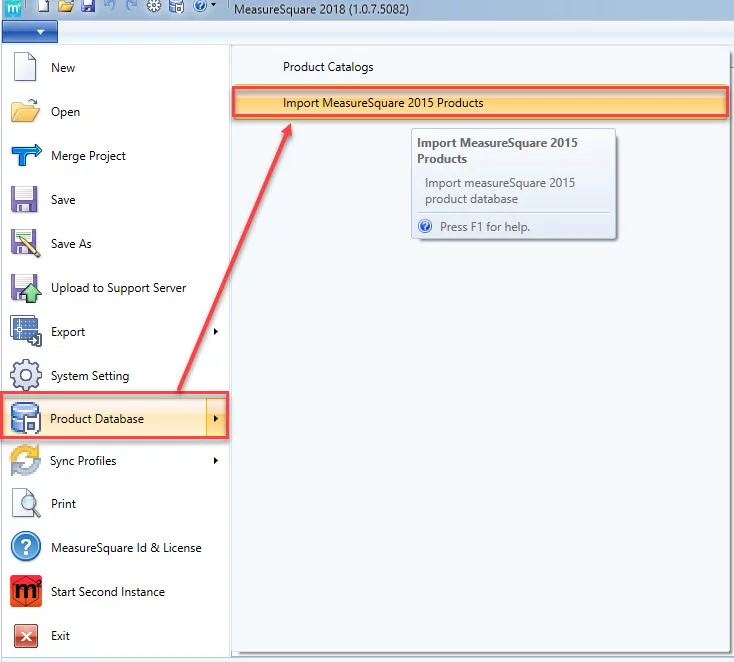Click the Print preview icon
This screenshot has width=734, height=662.
pos(25,504)
